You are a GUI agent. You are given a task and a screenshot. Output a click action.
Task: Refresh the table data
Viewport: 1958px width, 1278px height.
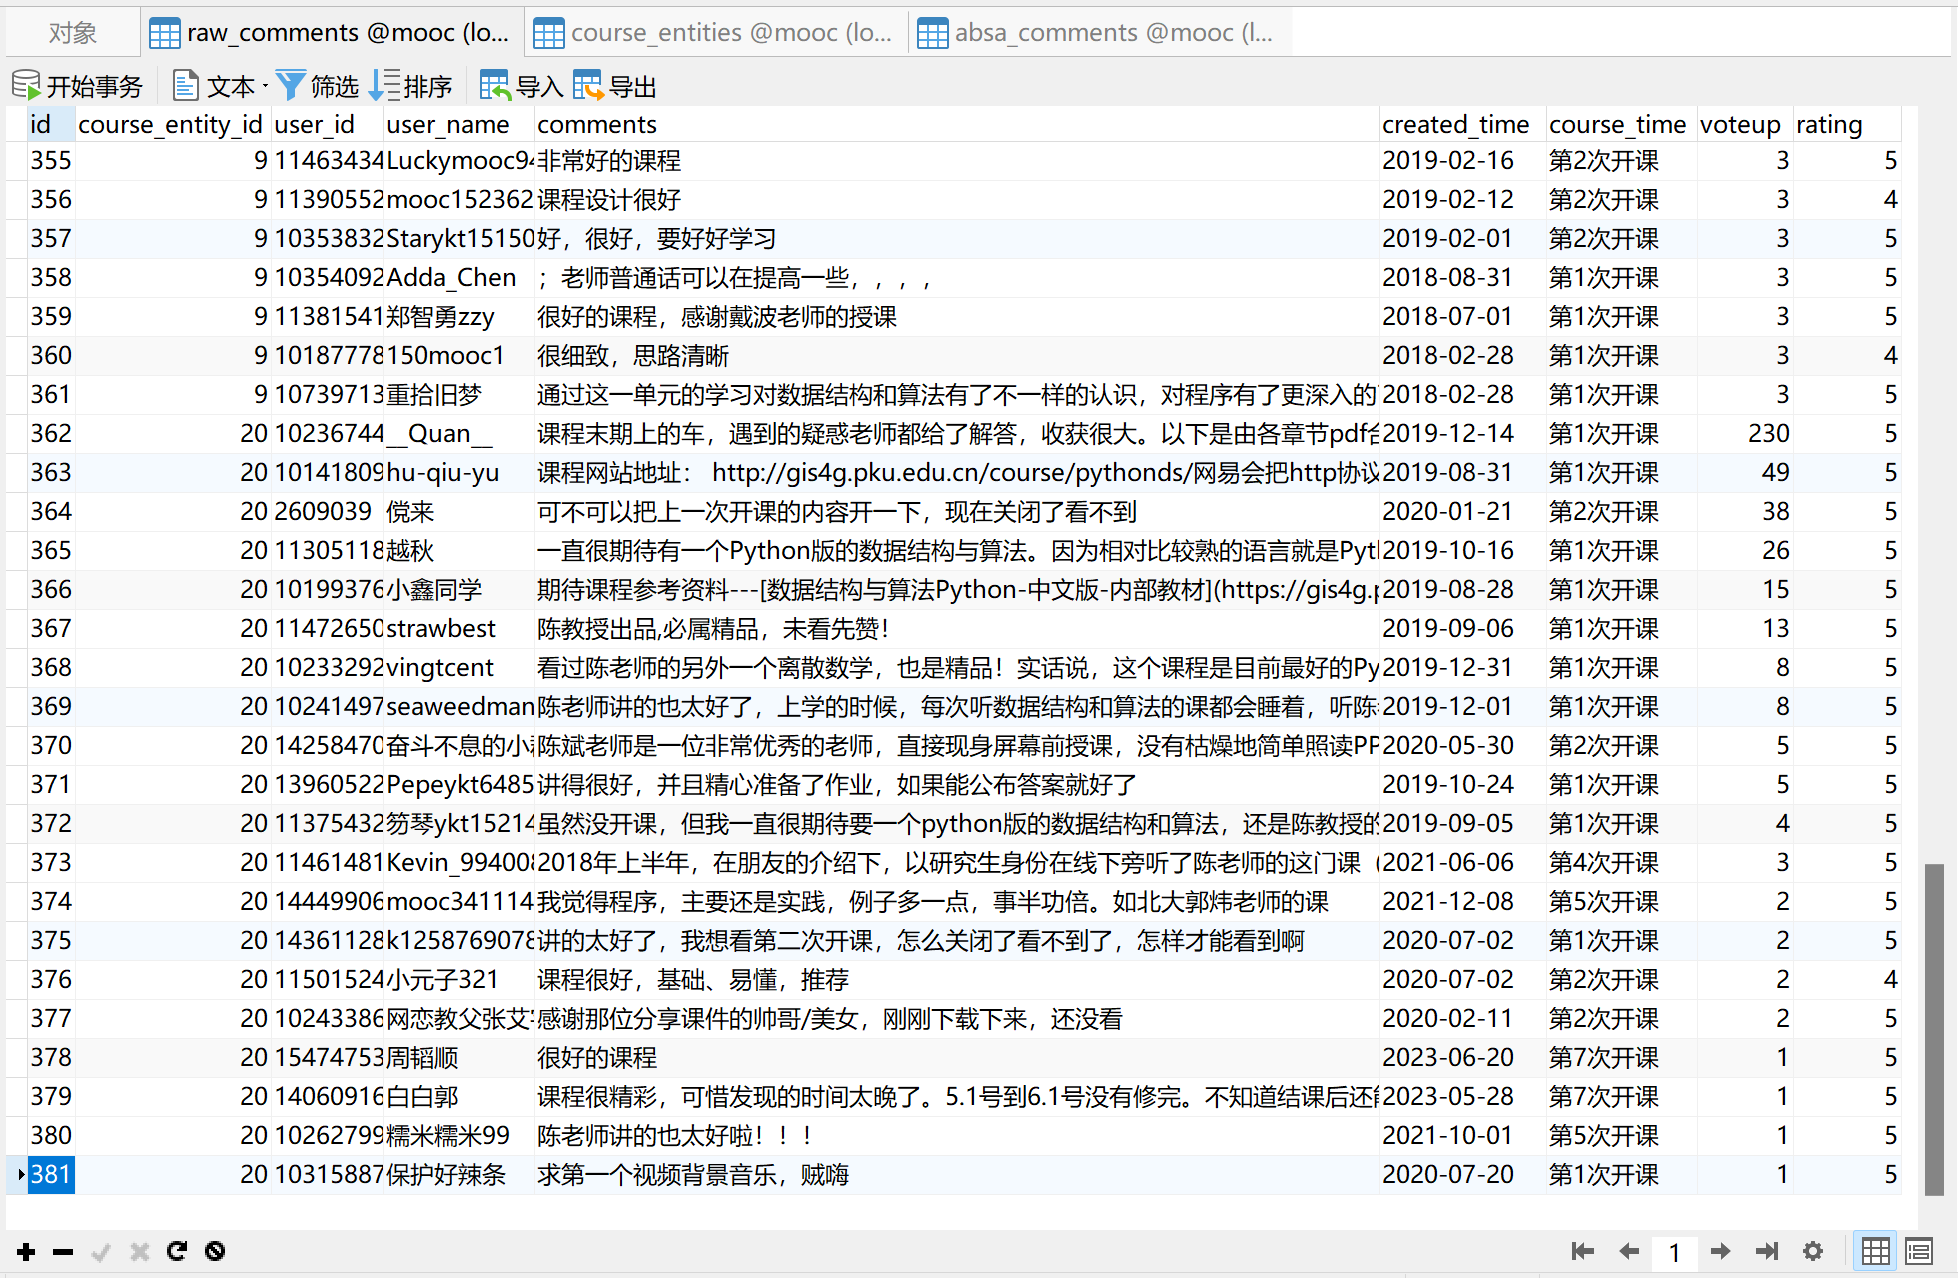[177, 1251]
